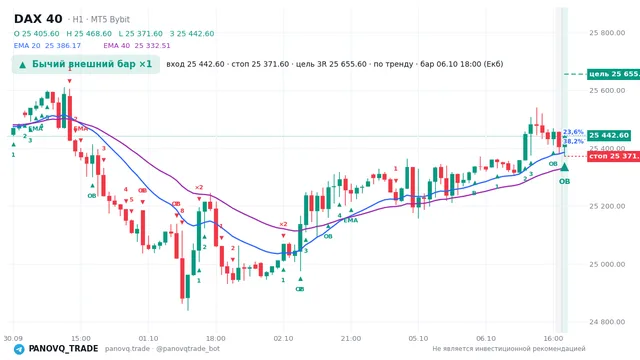This screenshot has height=360, width=640.
Task: Click the 'EMA 20 25 386.17' legend
Action: [47, 46]
